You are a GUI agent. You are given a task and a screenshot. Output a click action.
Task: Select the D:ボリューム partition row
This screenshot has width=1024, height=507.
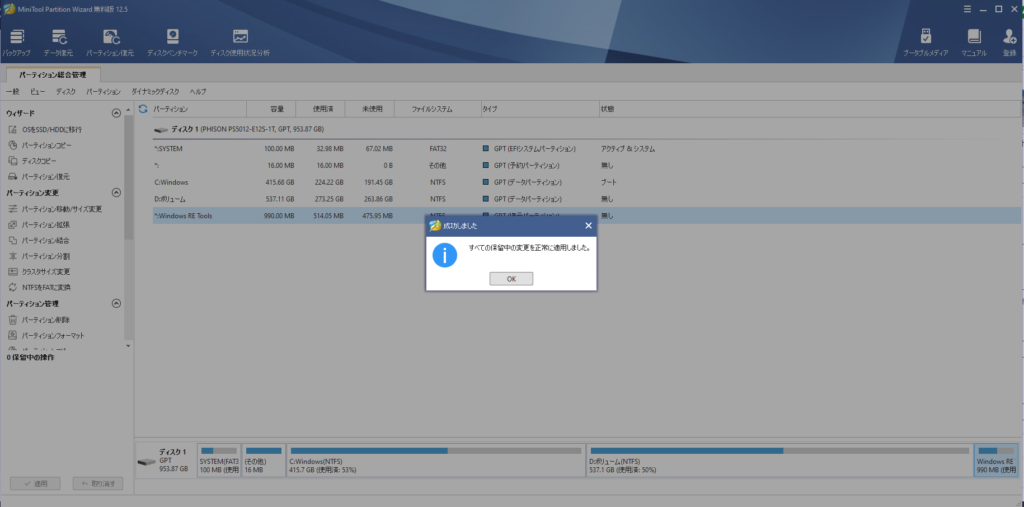pyautogui.click(x=586, y=199)
